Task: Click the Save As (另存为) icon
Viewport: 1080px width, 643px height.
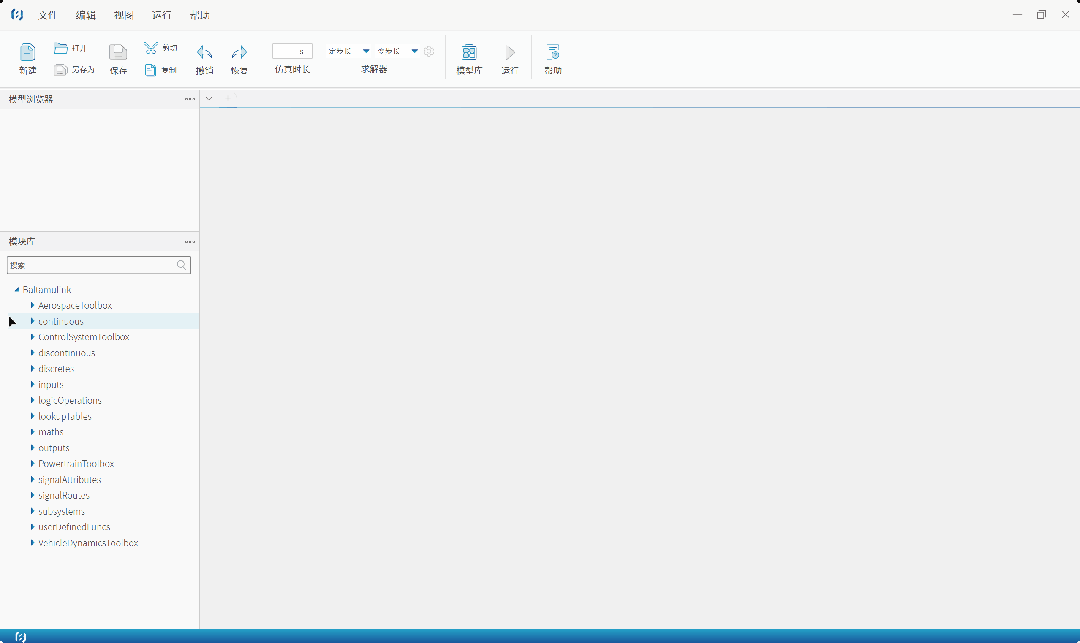Action: (x=61, y=70)
